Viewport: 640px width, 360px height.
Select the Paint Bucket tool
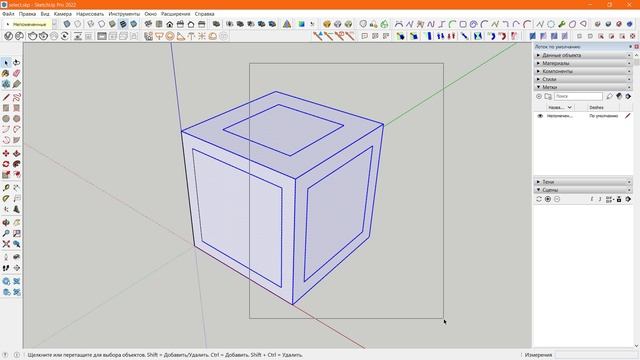click(x=6, y=73)
